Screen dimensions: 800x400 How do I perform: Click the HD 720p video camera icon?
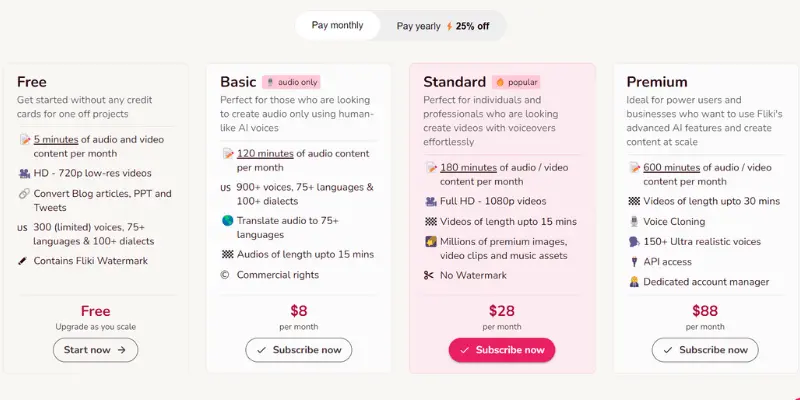(24, 173)
